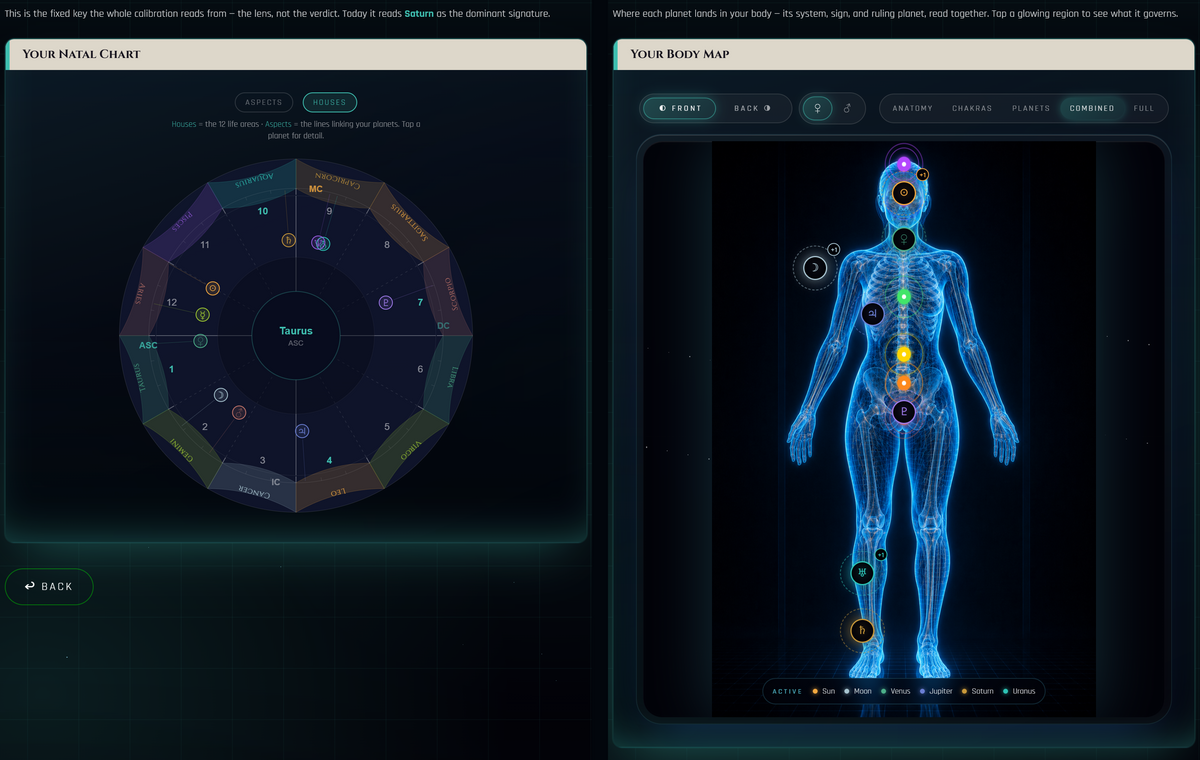The width and height of the screenshot is (1200, 760).
Task: Click the DC label on the chart
Action: (x=443, y=326)
